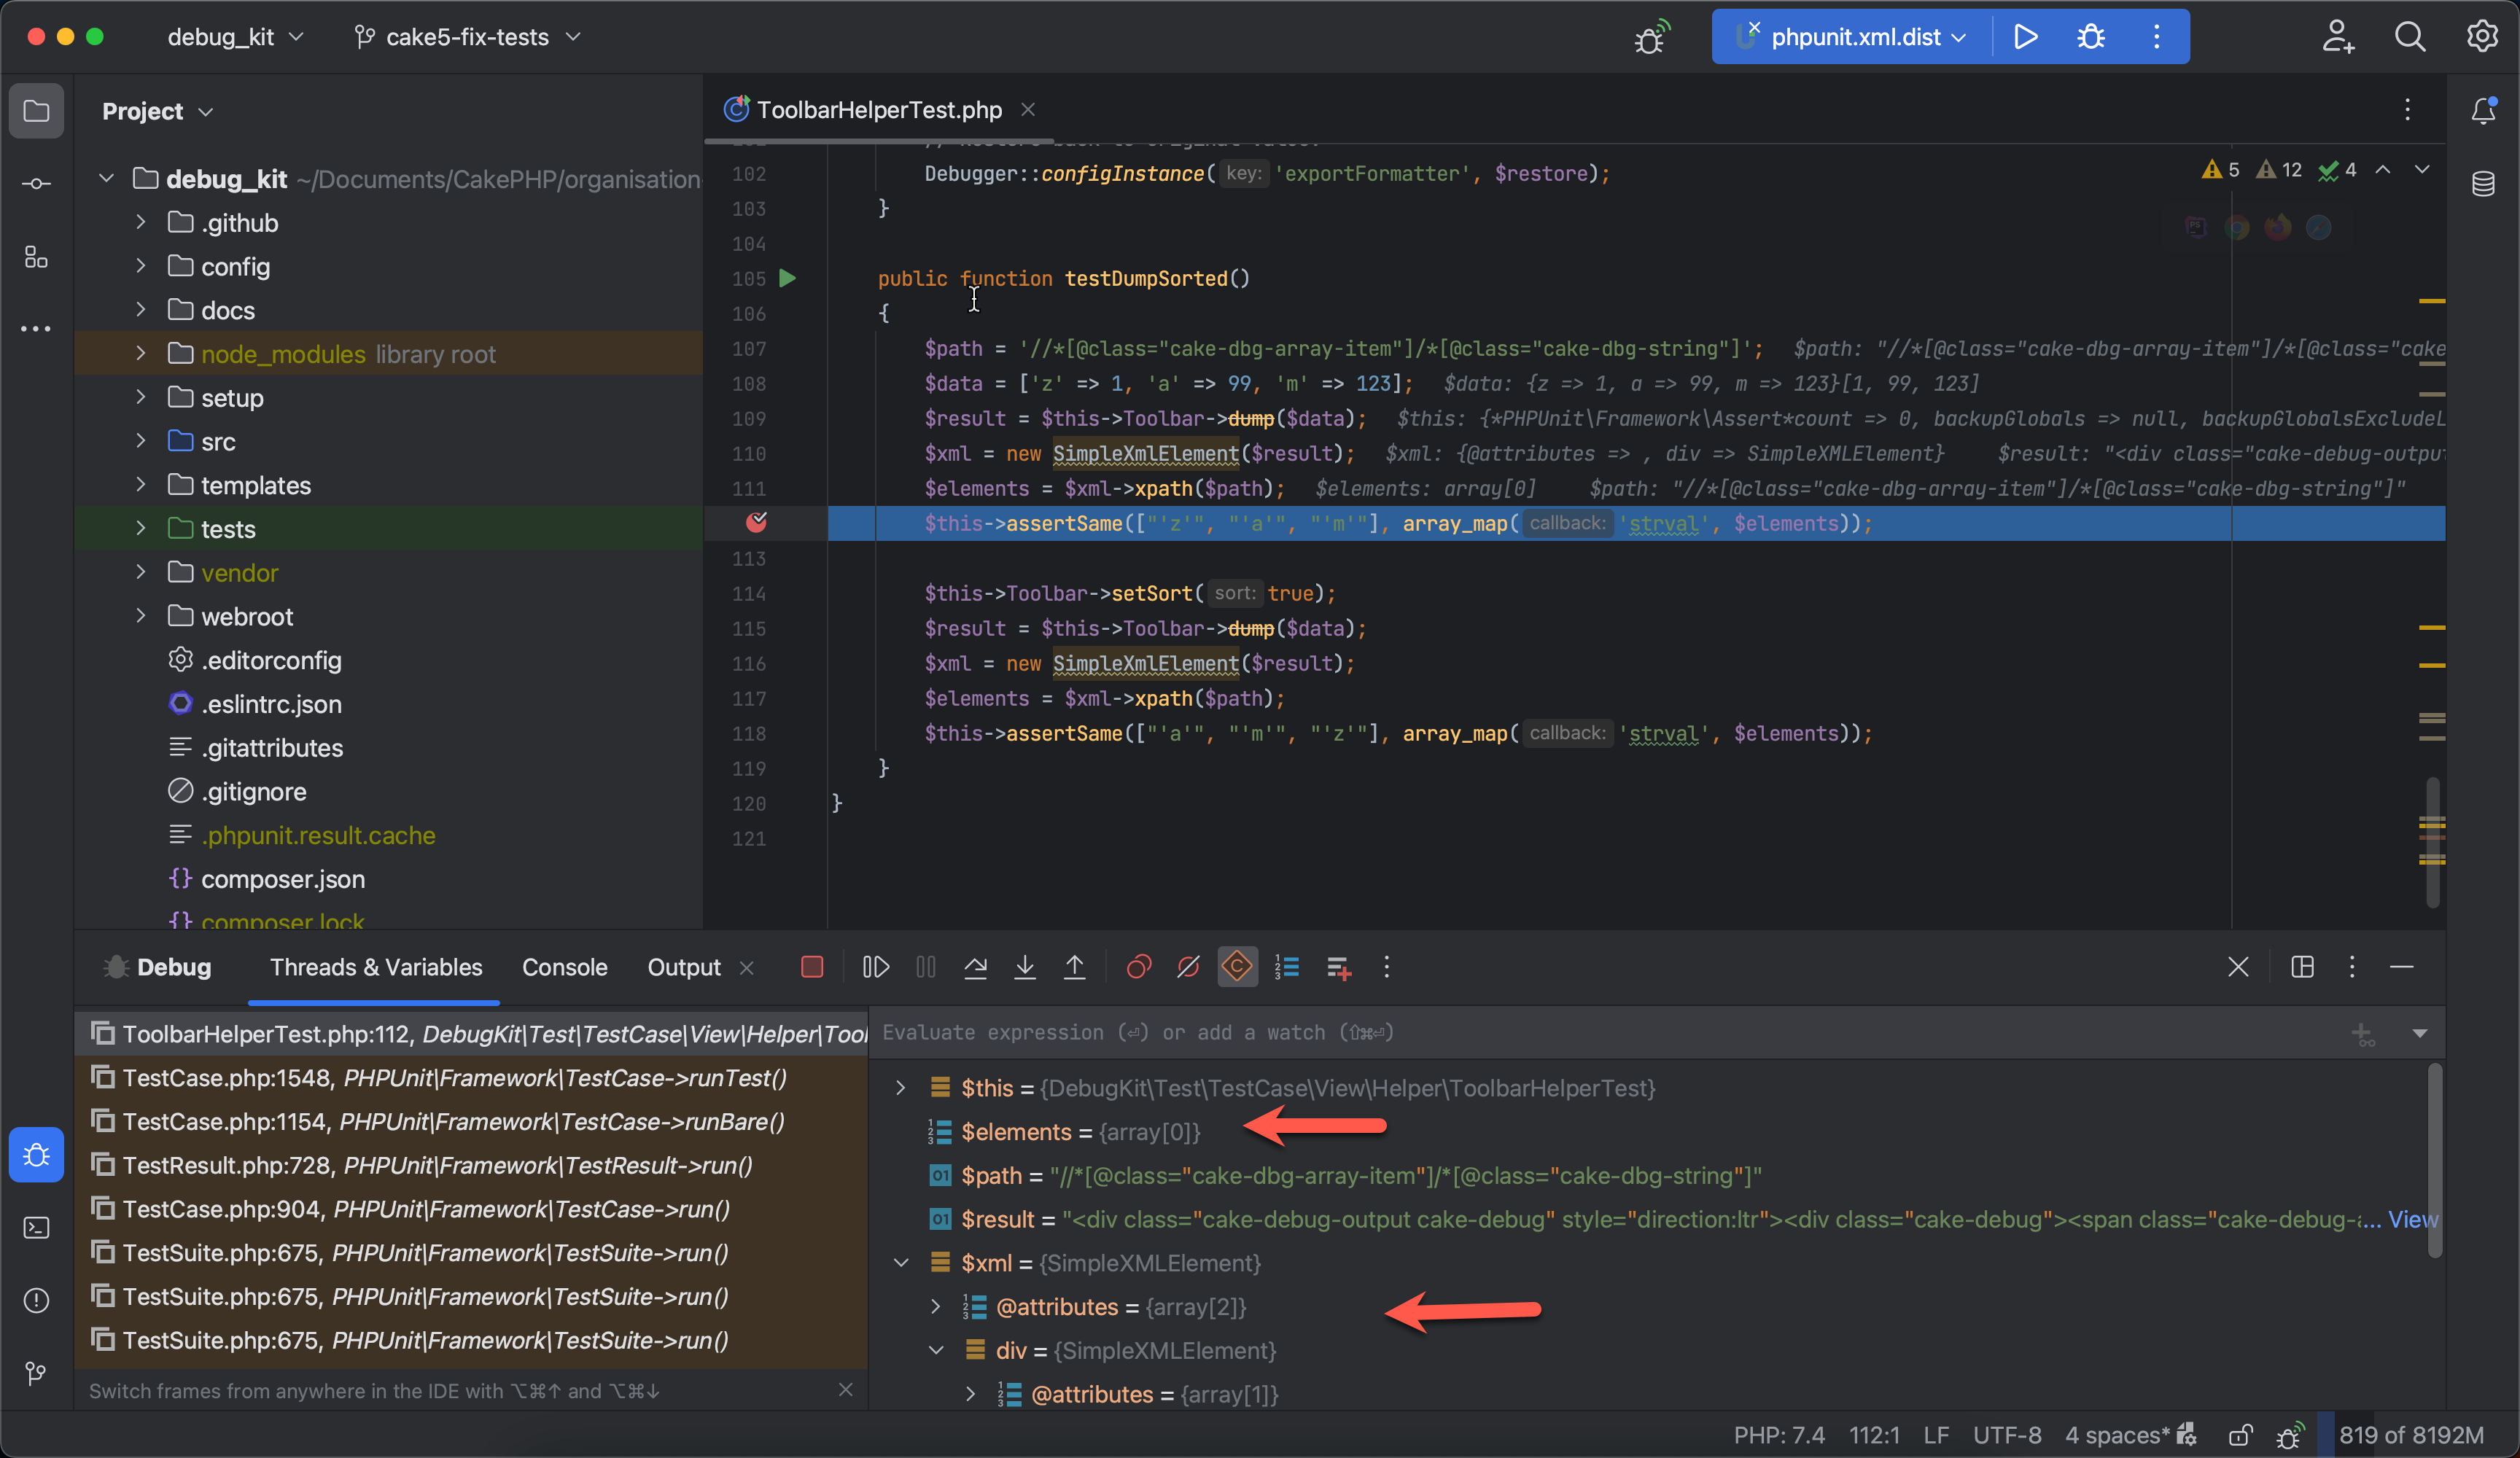Switch to the Output tab
The width and height of the screenshot is (2520, 1458).
click(683, 967)
